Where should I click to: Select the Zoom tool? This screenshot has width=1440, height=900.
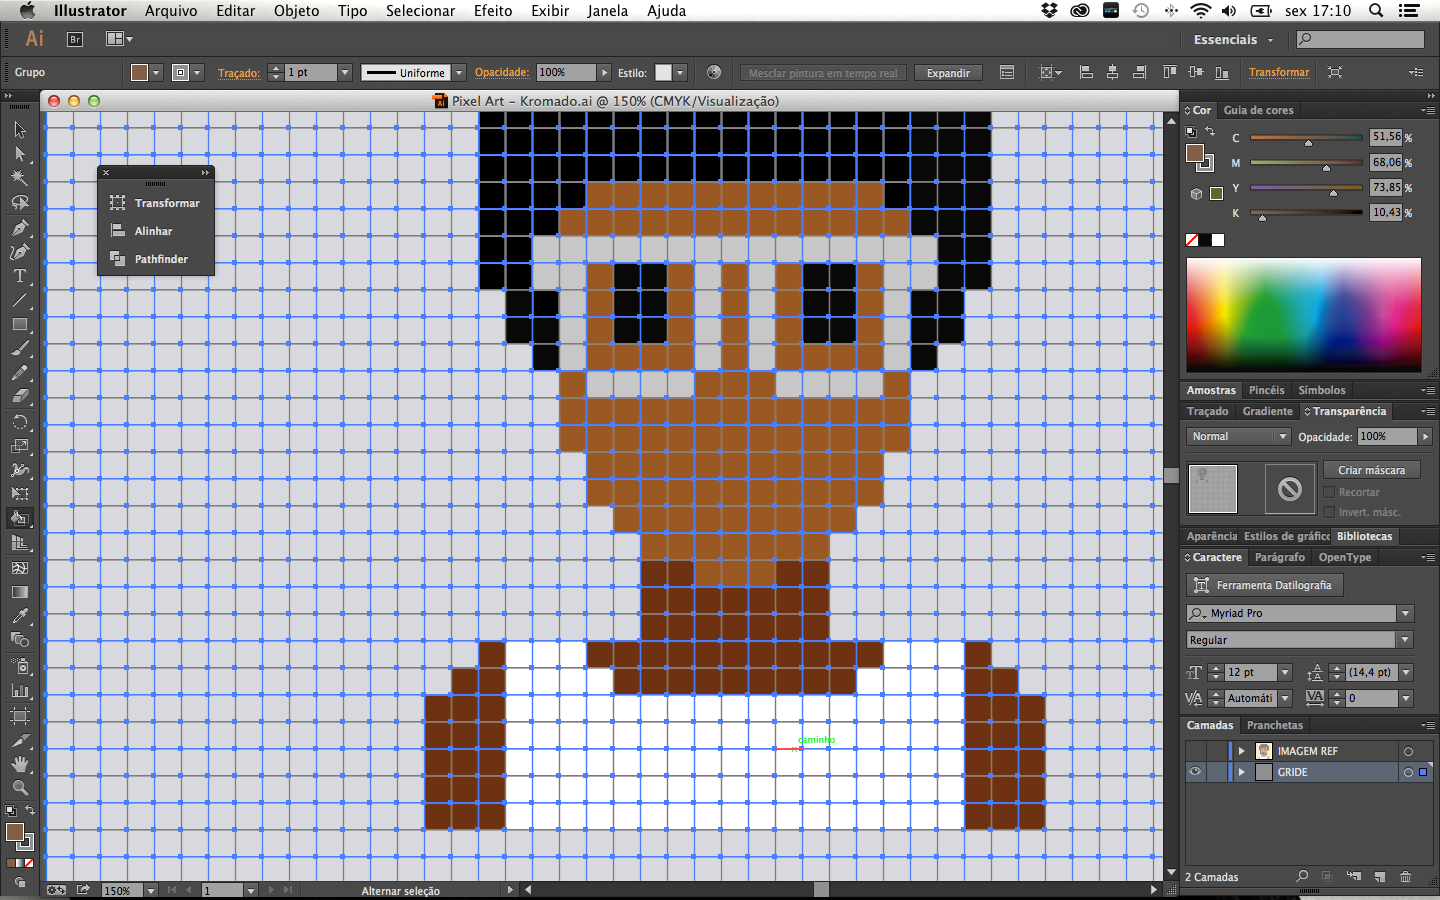tap(20, 788)
